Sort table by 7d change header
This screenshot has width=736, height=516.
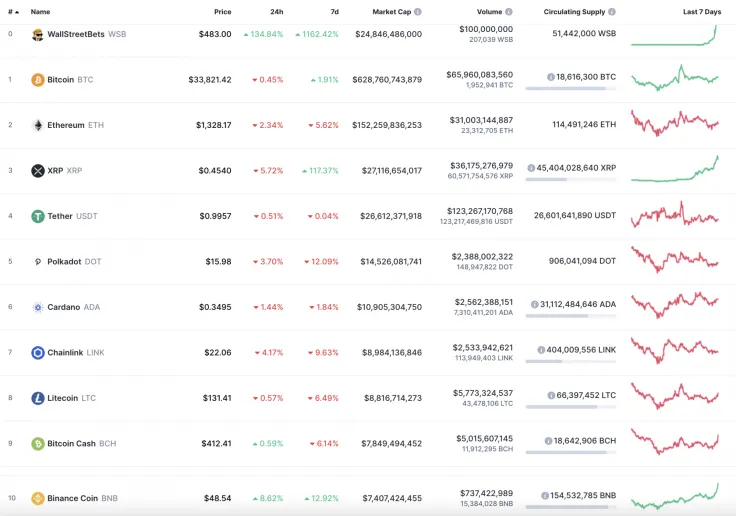click(334, 12)
